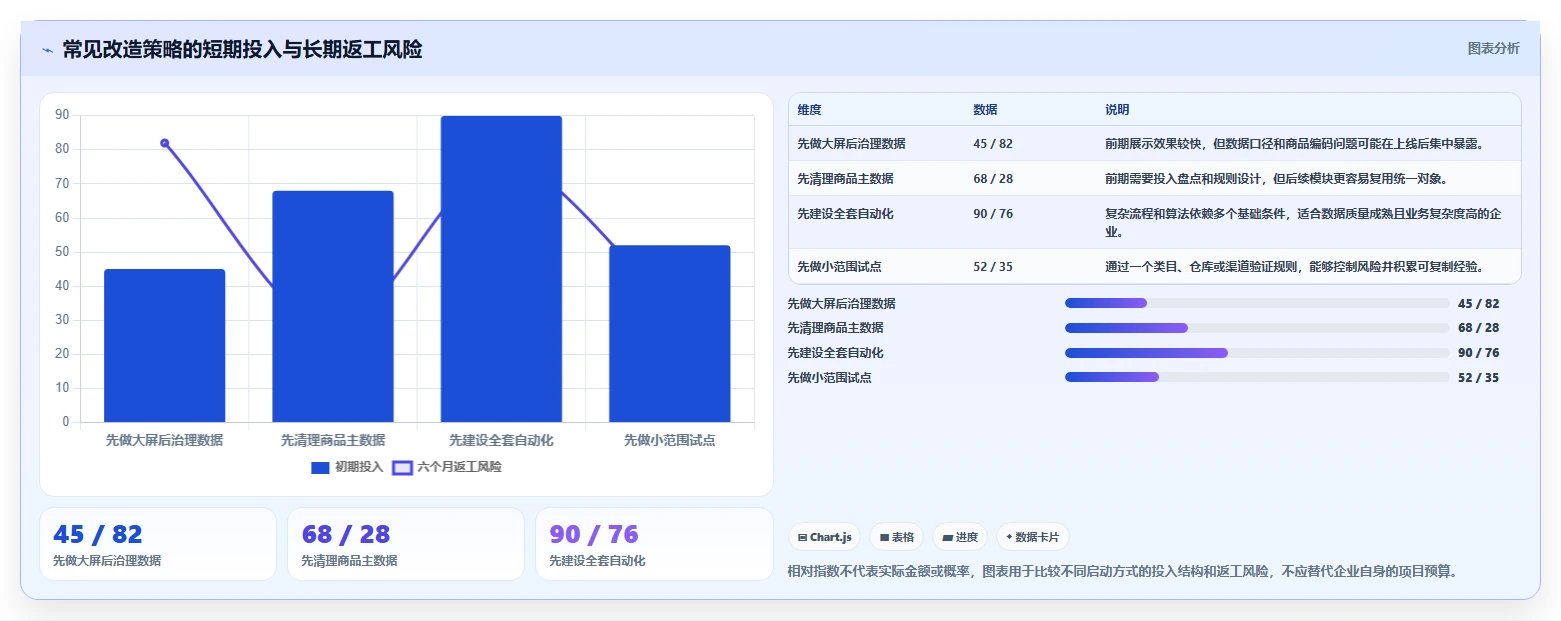
Task: Open the 68 / 28 data card
Action: tap(406, 544)
